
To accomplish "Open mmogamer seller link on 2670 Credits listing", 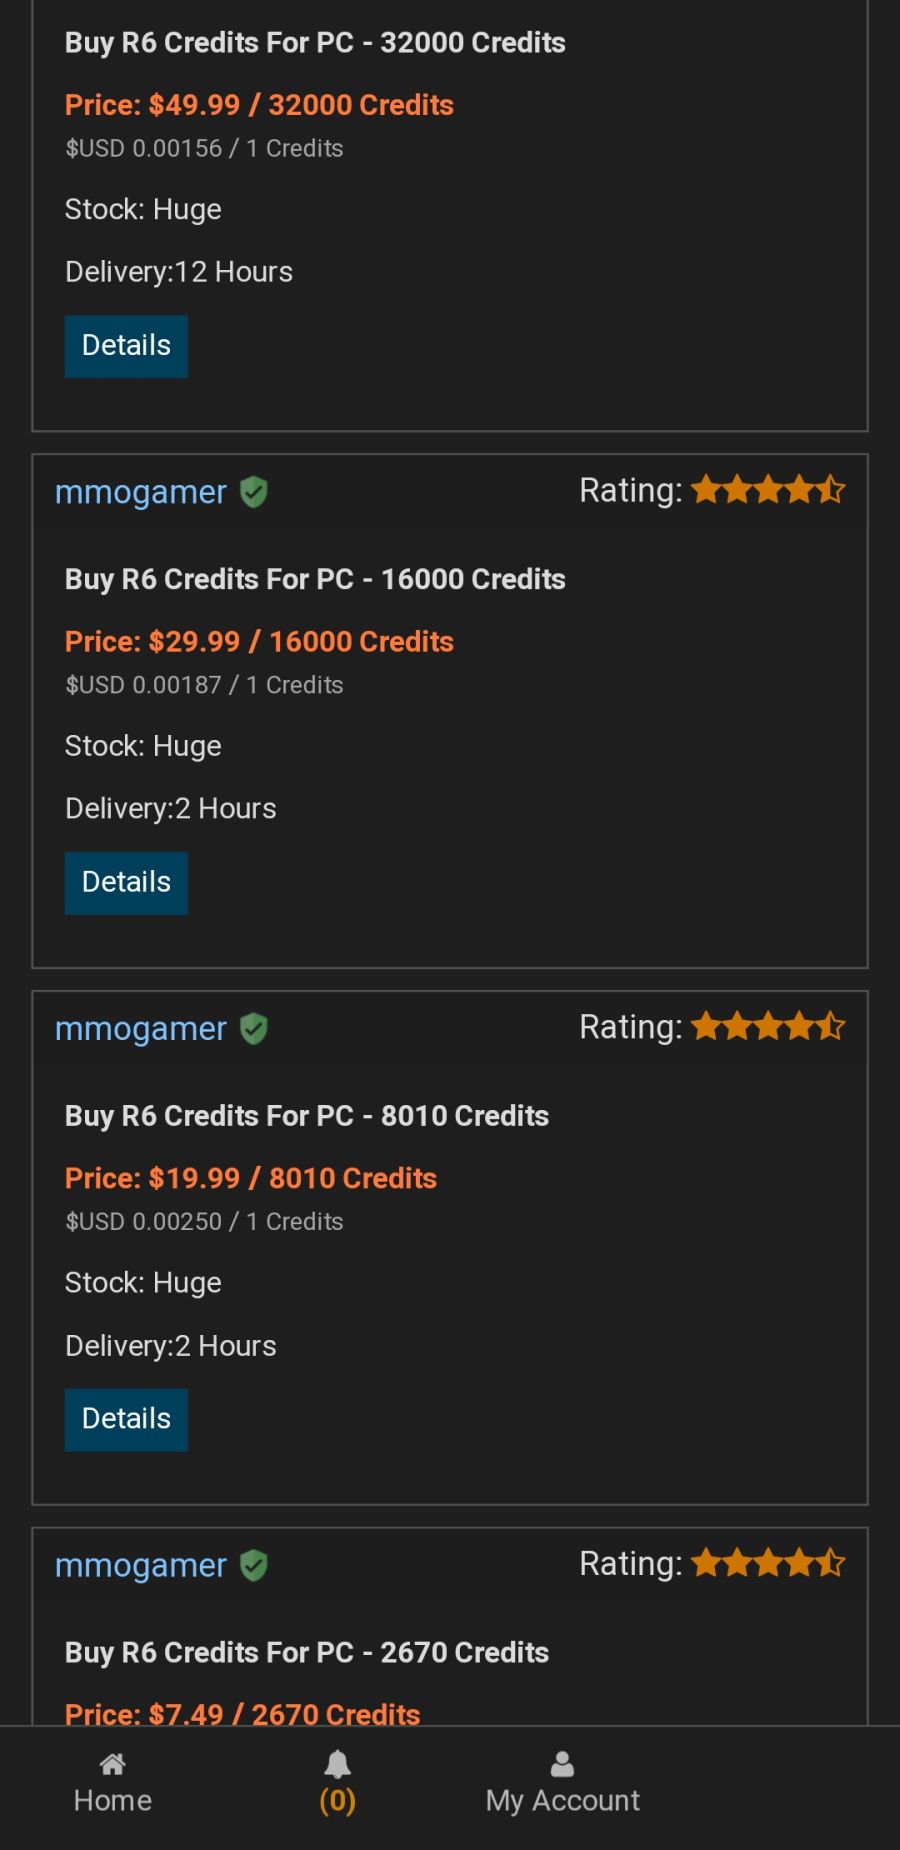I will coord(141,1567).
